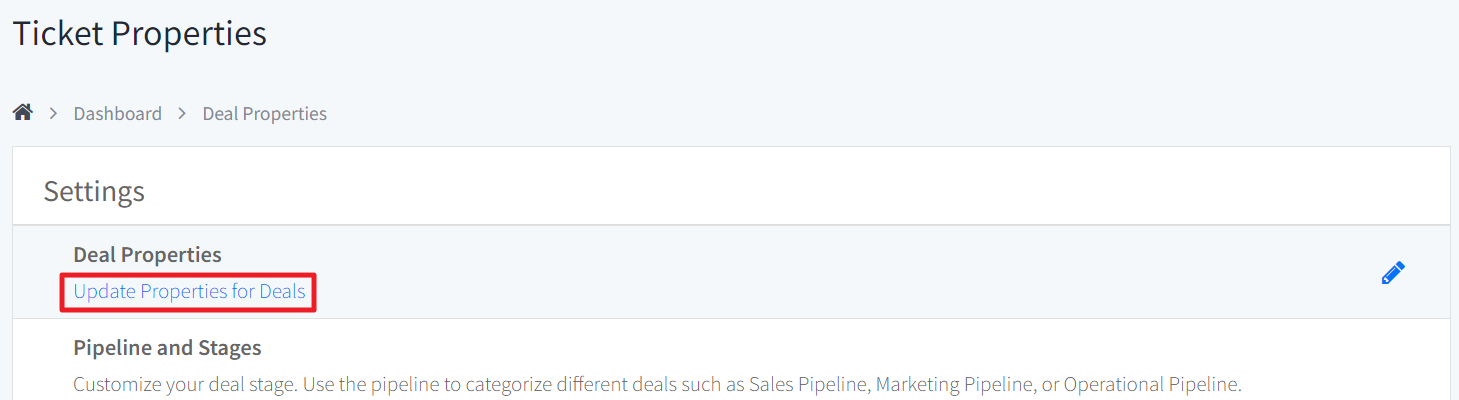The image size is (1459, 400).
Task: Click the word "Ticket" in the page title
Action: click(57, 33)
